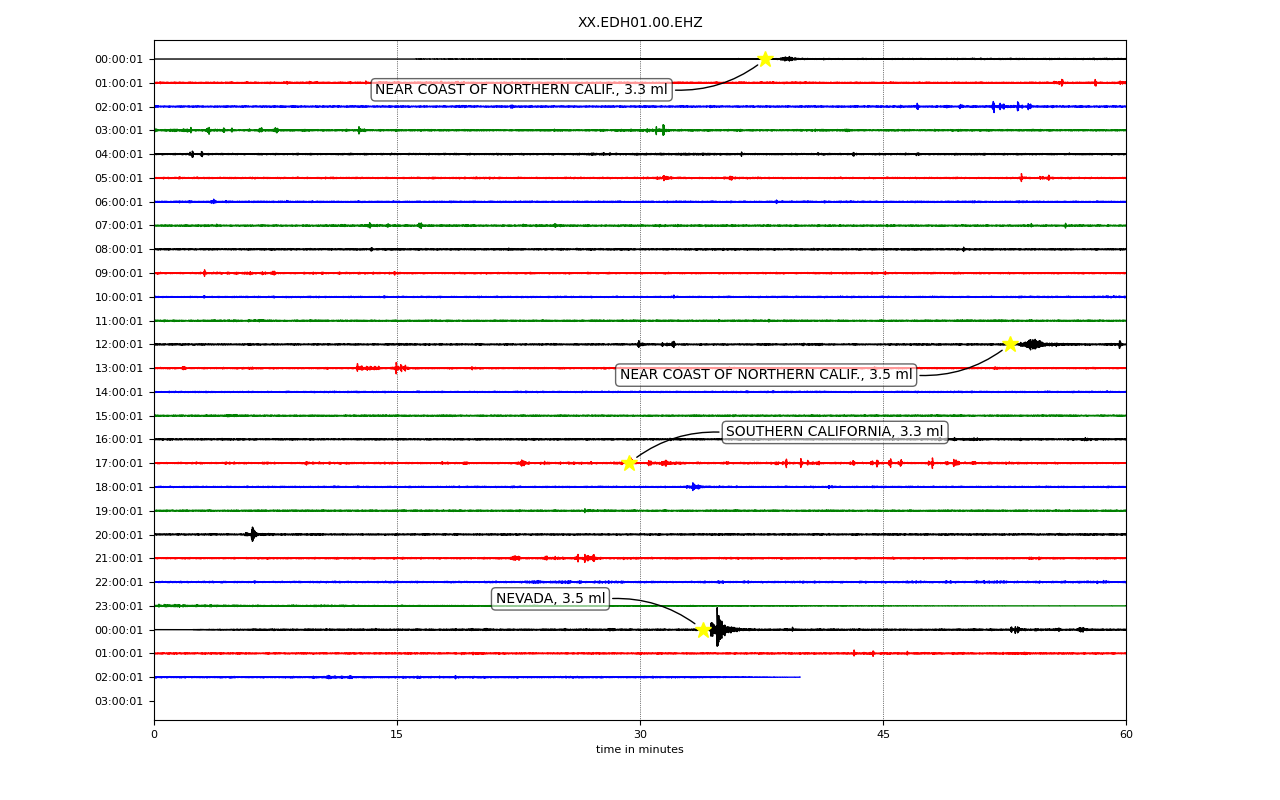The width and height of the screenshot is (1280, 800).
Task: Click the yellow star on the 12:00:01 trace
Action: pos(1010,344)
